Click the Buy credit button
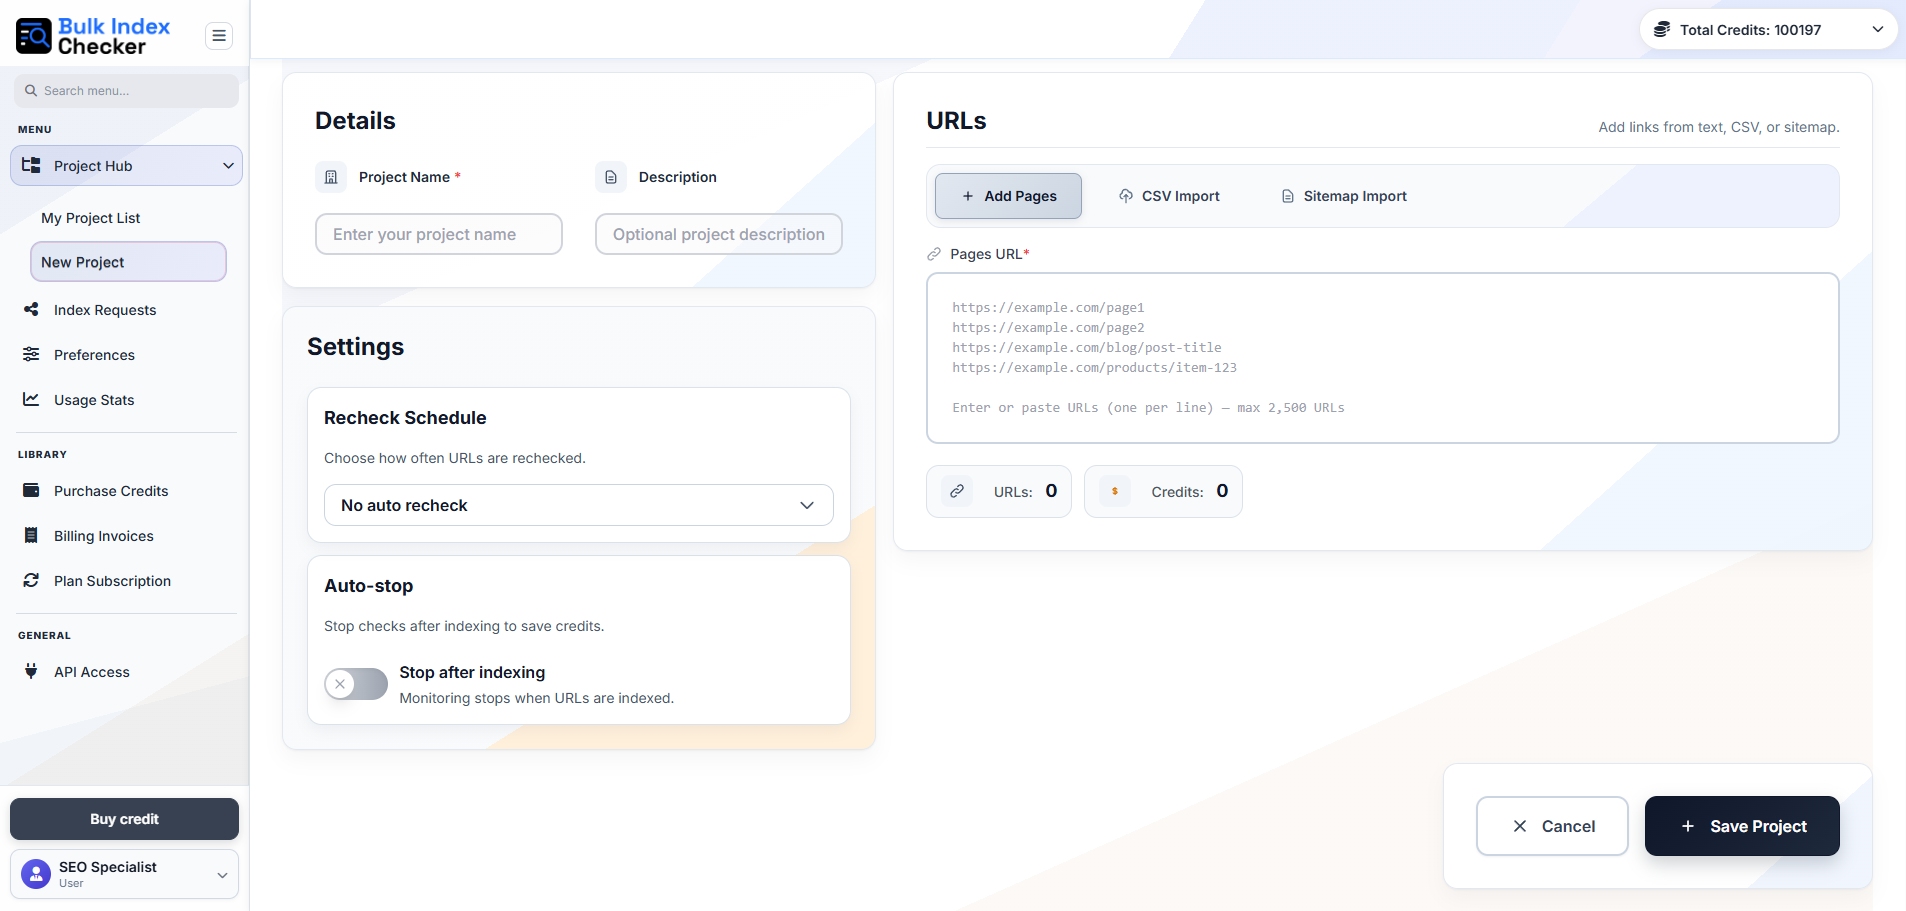 pyautogui.click(x=124, y=819)
